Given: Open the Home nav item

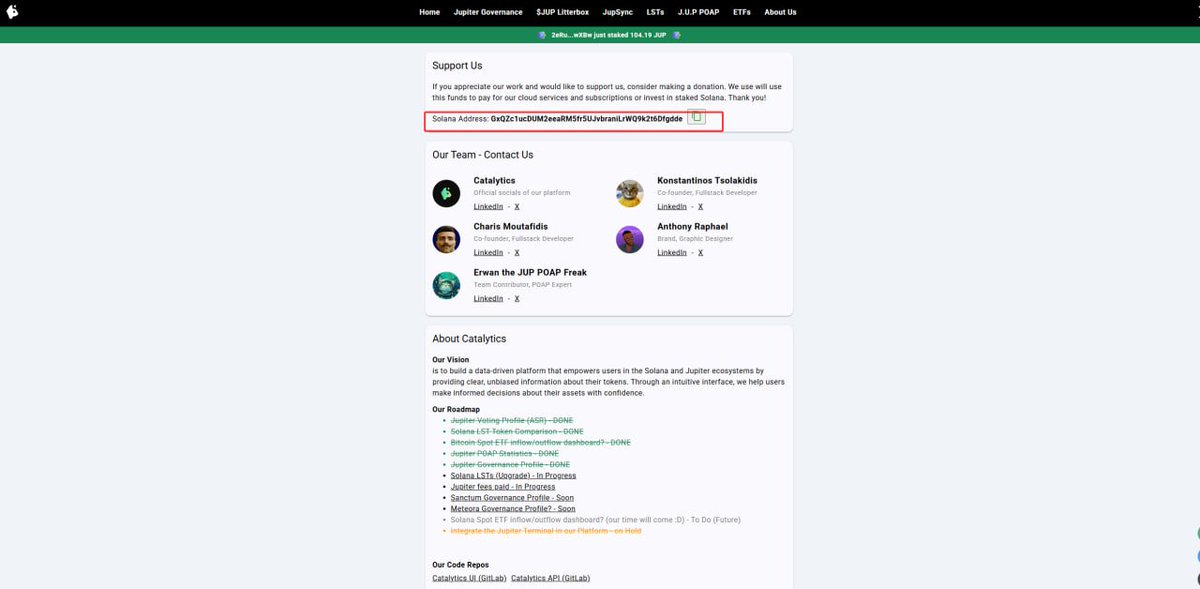Looking at the screenshot, I should click(x=430, y=12).
